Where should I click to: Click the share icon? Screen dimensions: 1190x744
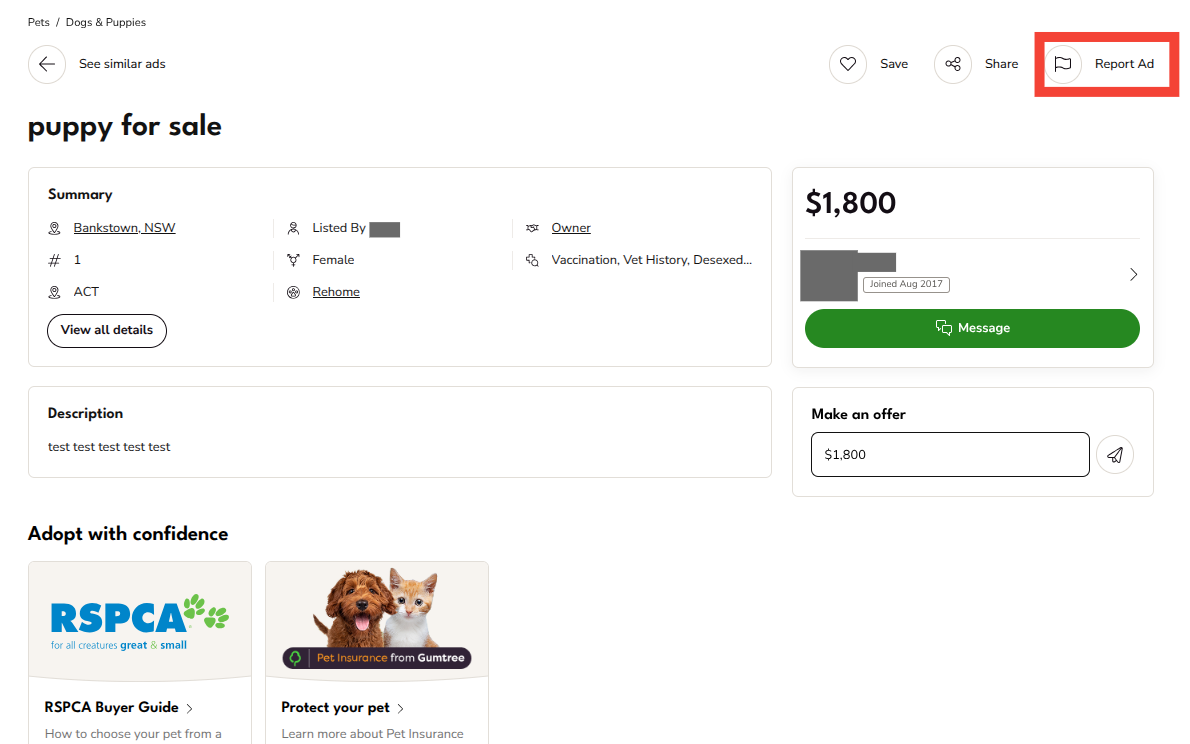[953, 64]
